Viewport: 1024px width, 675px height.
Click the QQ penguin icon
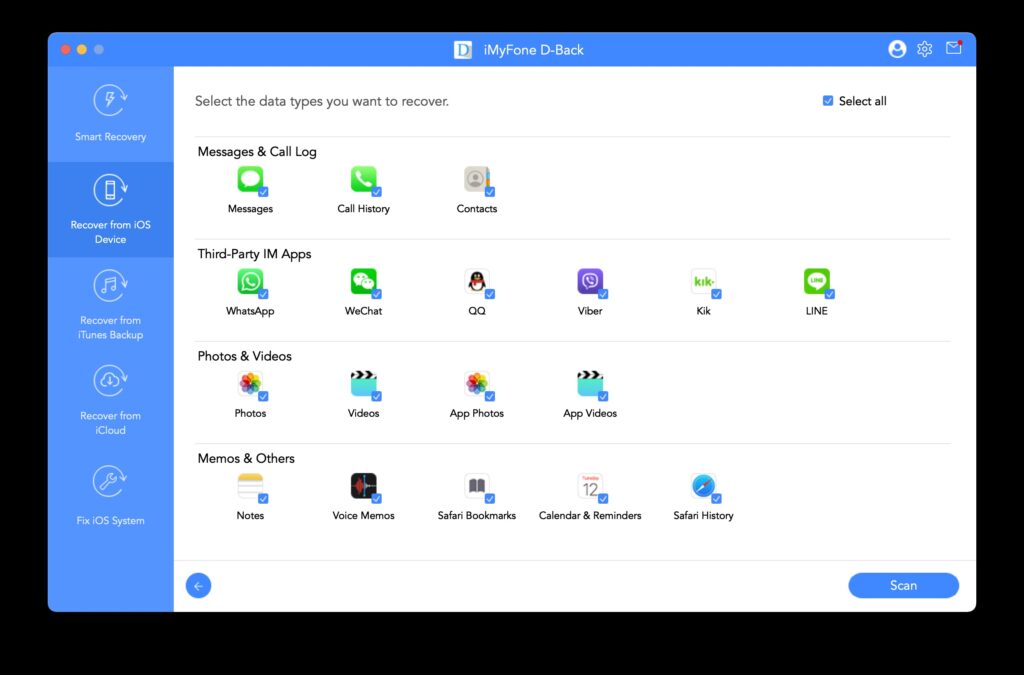[x=477, y=281]
